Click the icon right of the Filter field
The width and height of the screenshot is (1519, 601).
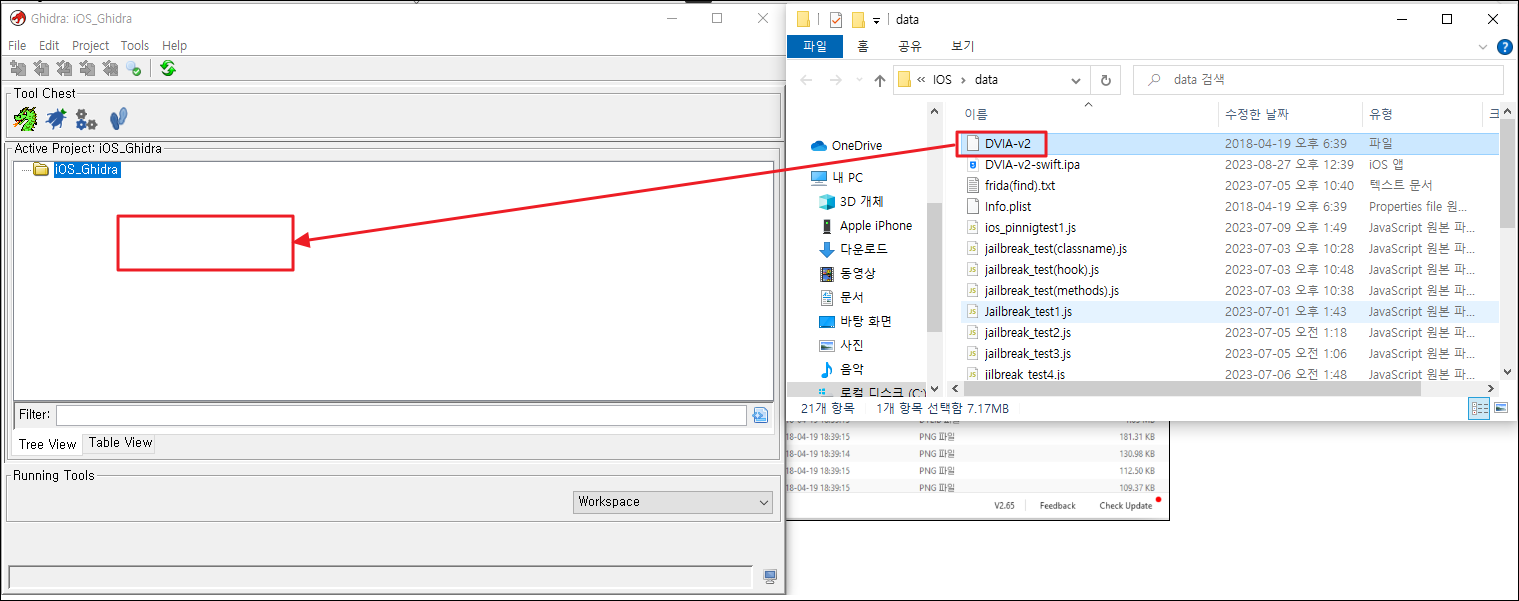(760, 416)
